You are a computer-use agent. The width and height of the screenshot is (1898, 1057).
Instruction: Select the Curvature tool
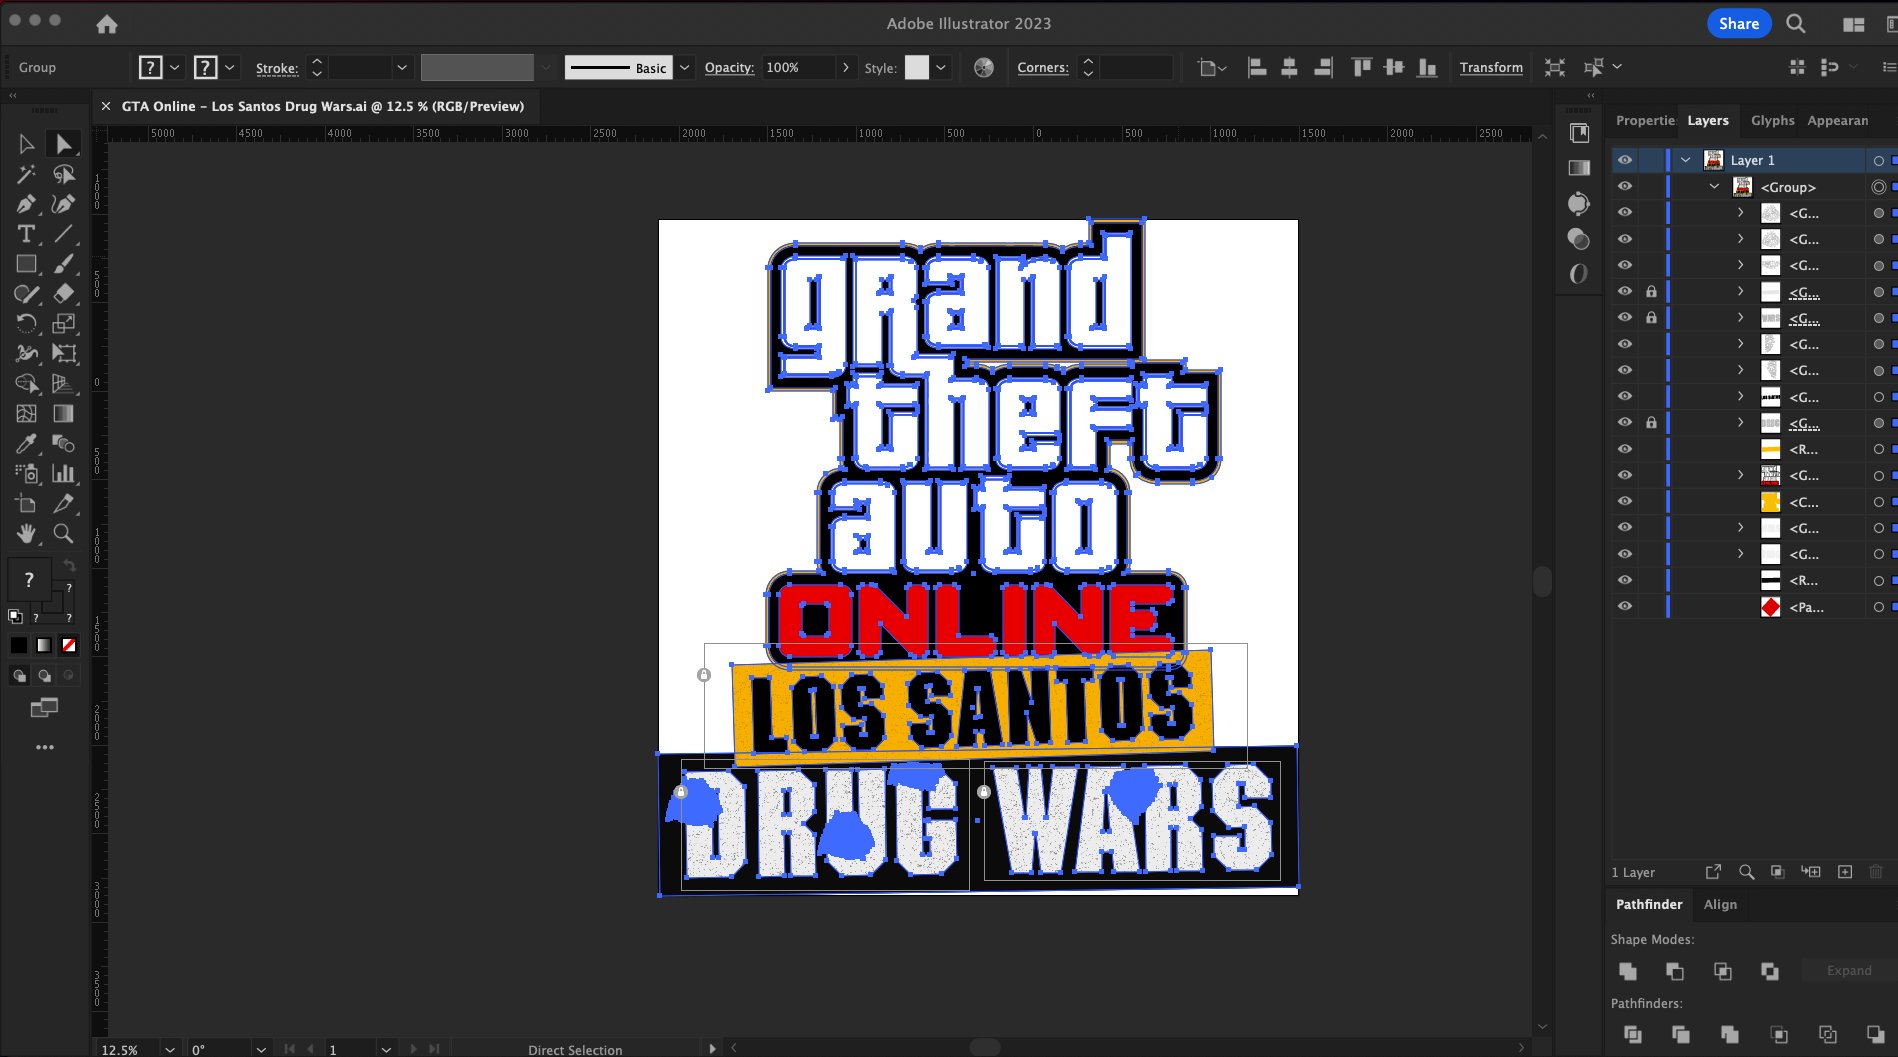pos(64,204)
